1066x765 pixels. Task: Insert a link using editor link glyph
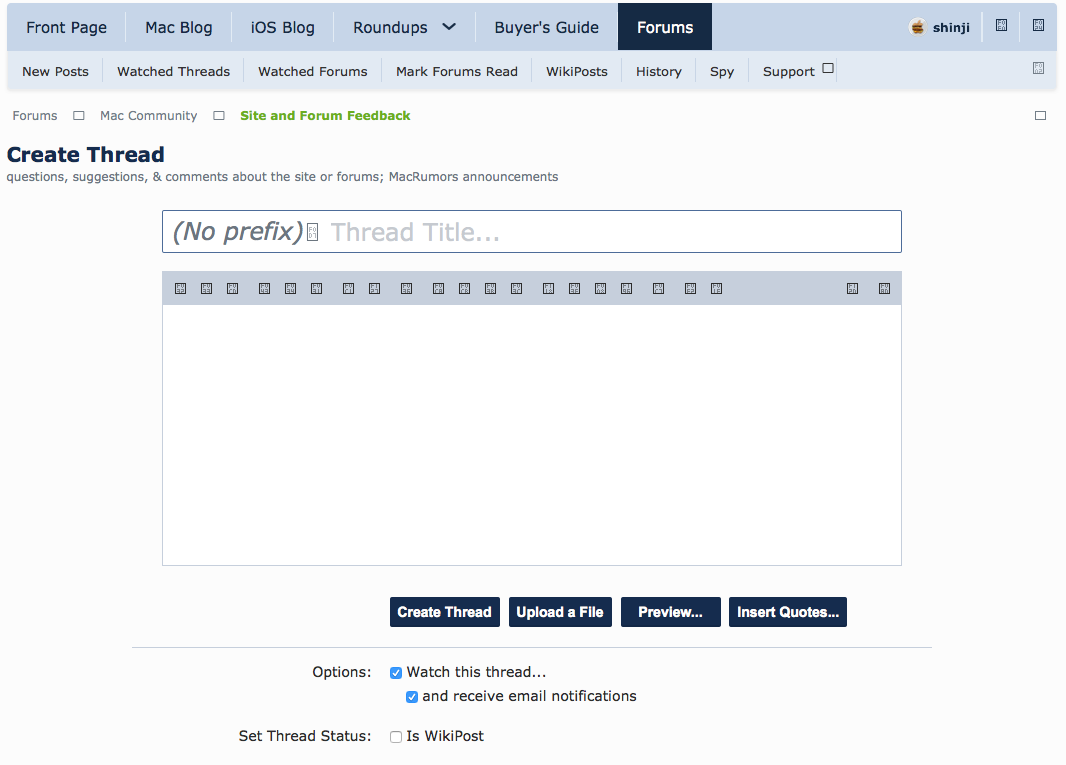coord(348,288)
